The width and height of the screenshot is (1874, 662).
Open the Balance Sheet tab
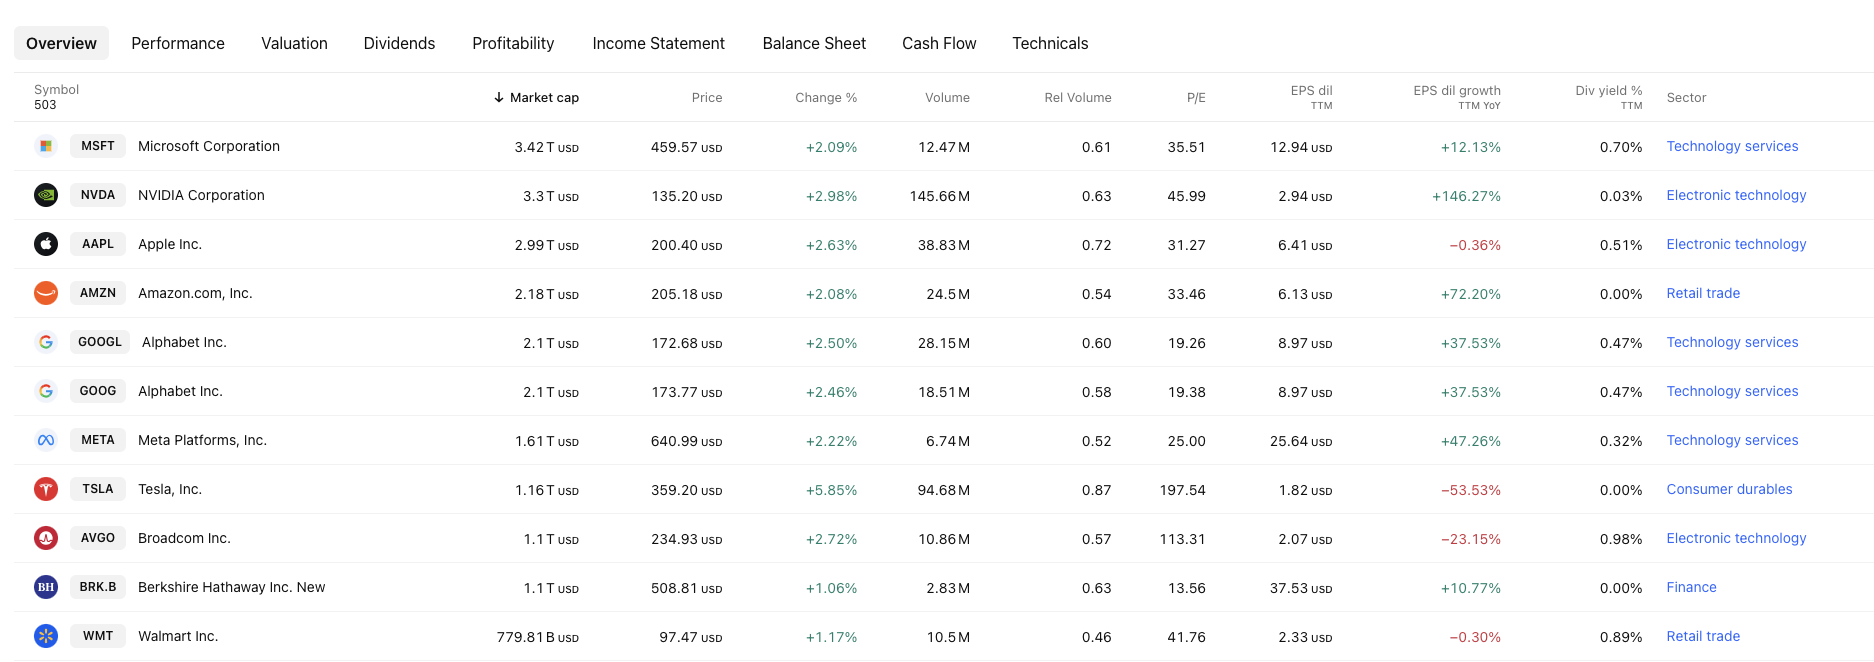click(x=814, y=44)
